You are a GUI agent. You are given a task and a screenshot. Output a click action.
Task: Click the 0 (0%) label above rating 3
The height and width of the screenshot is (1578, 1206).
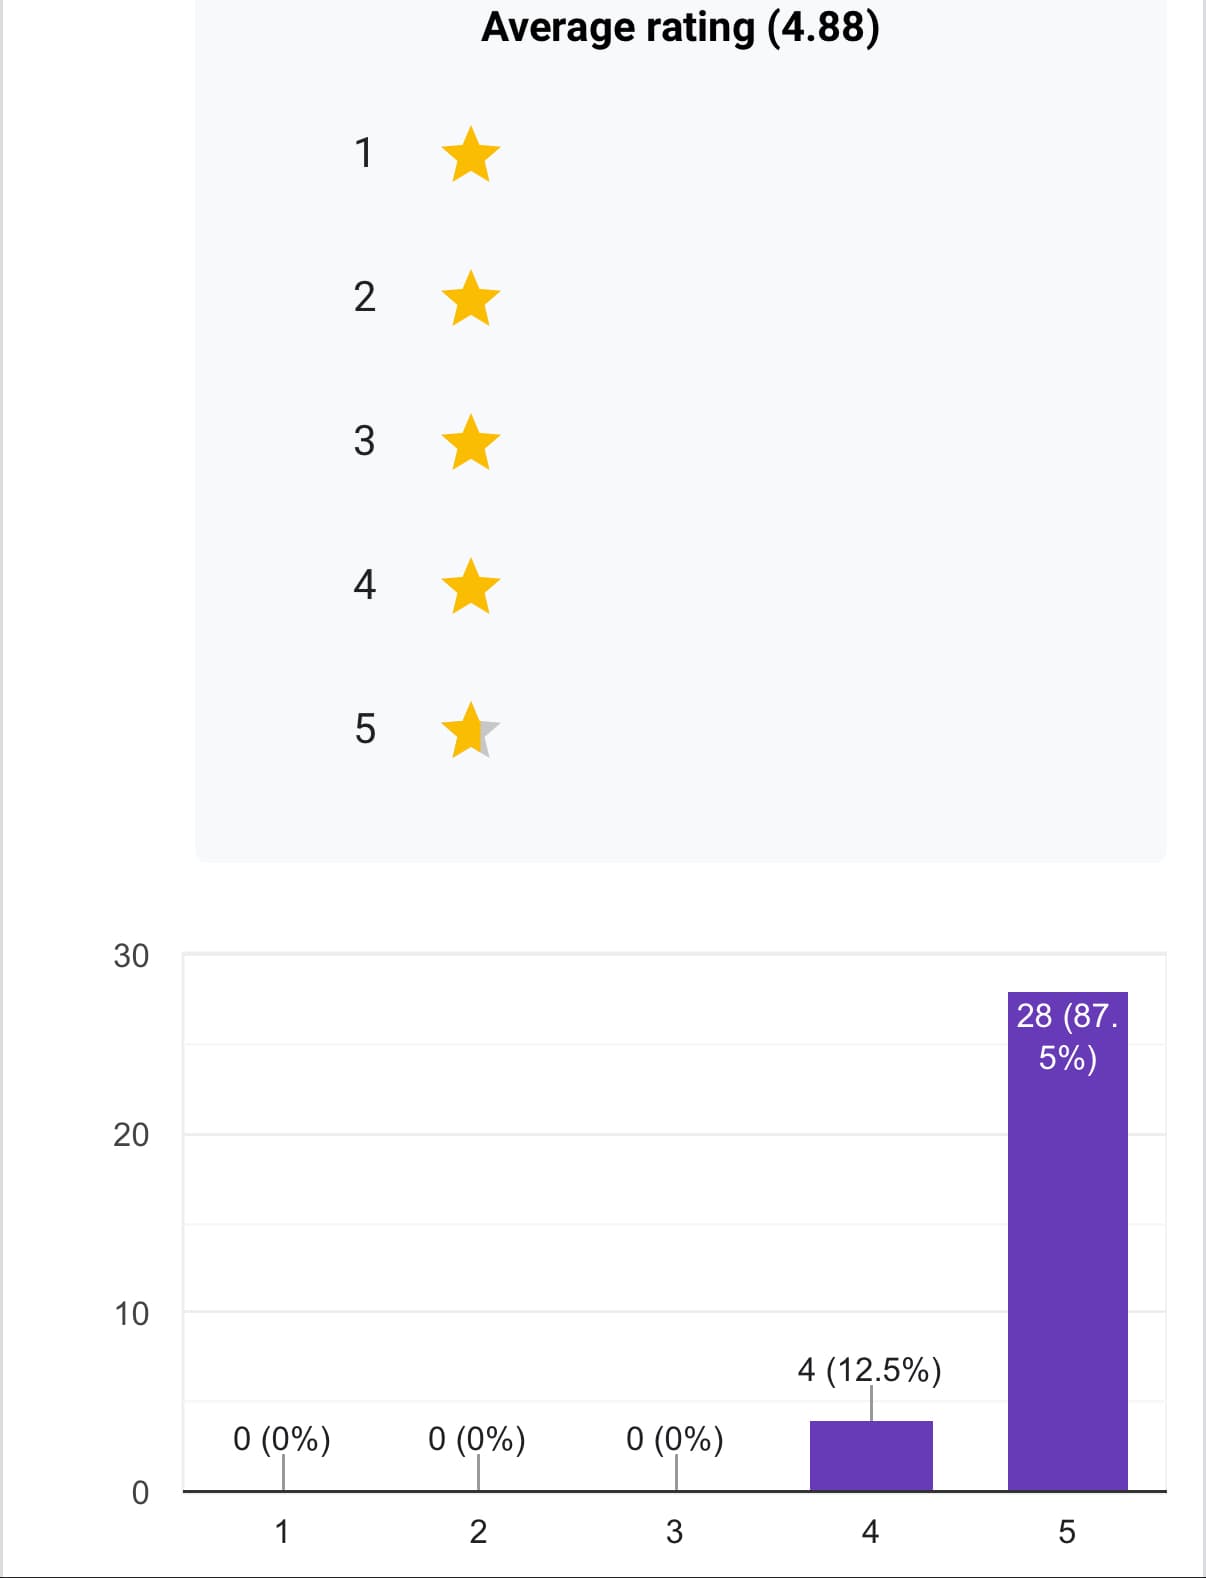(x=675, y=1438)
